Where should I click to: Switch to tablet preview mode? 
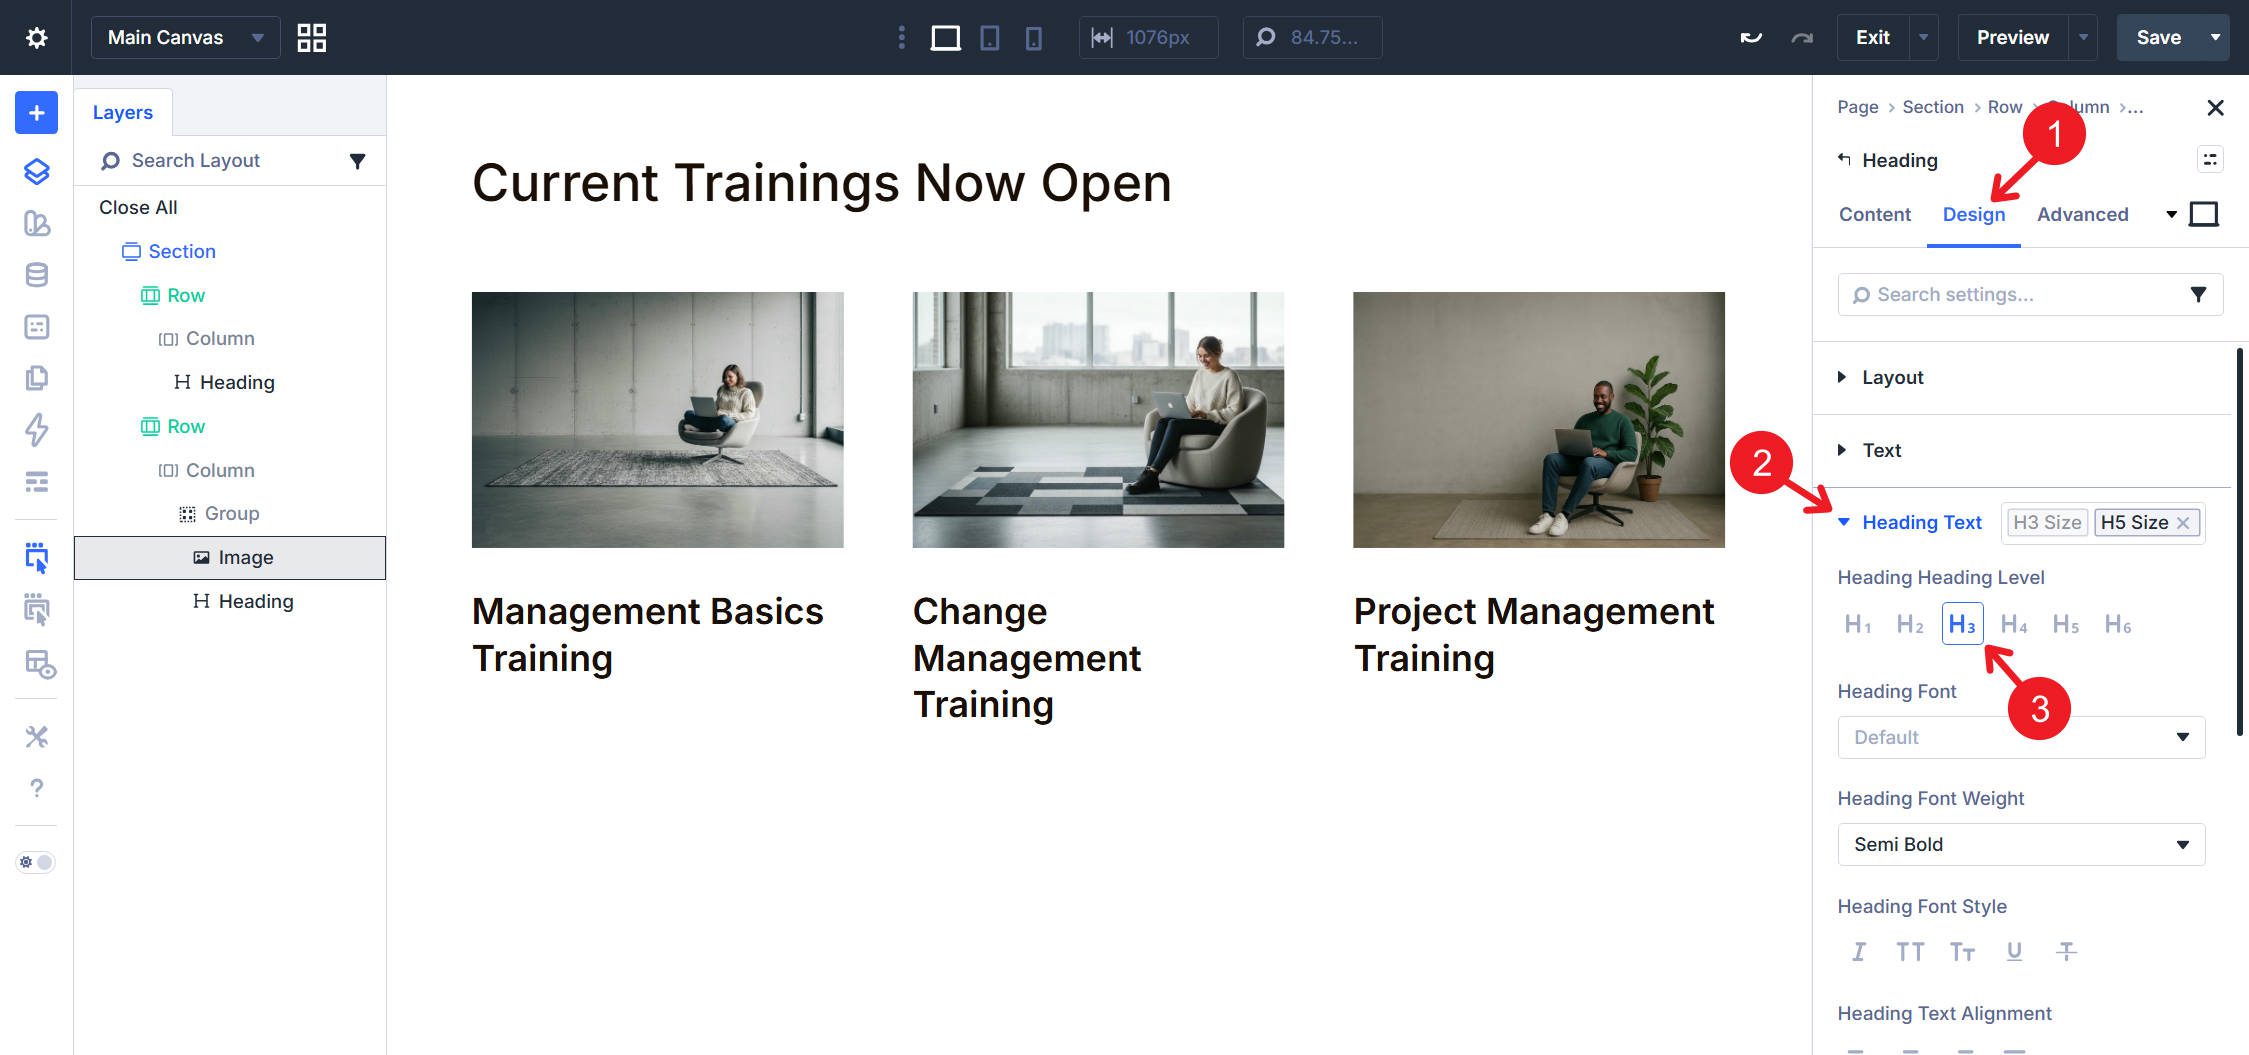click(x=989, y=37)
